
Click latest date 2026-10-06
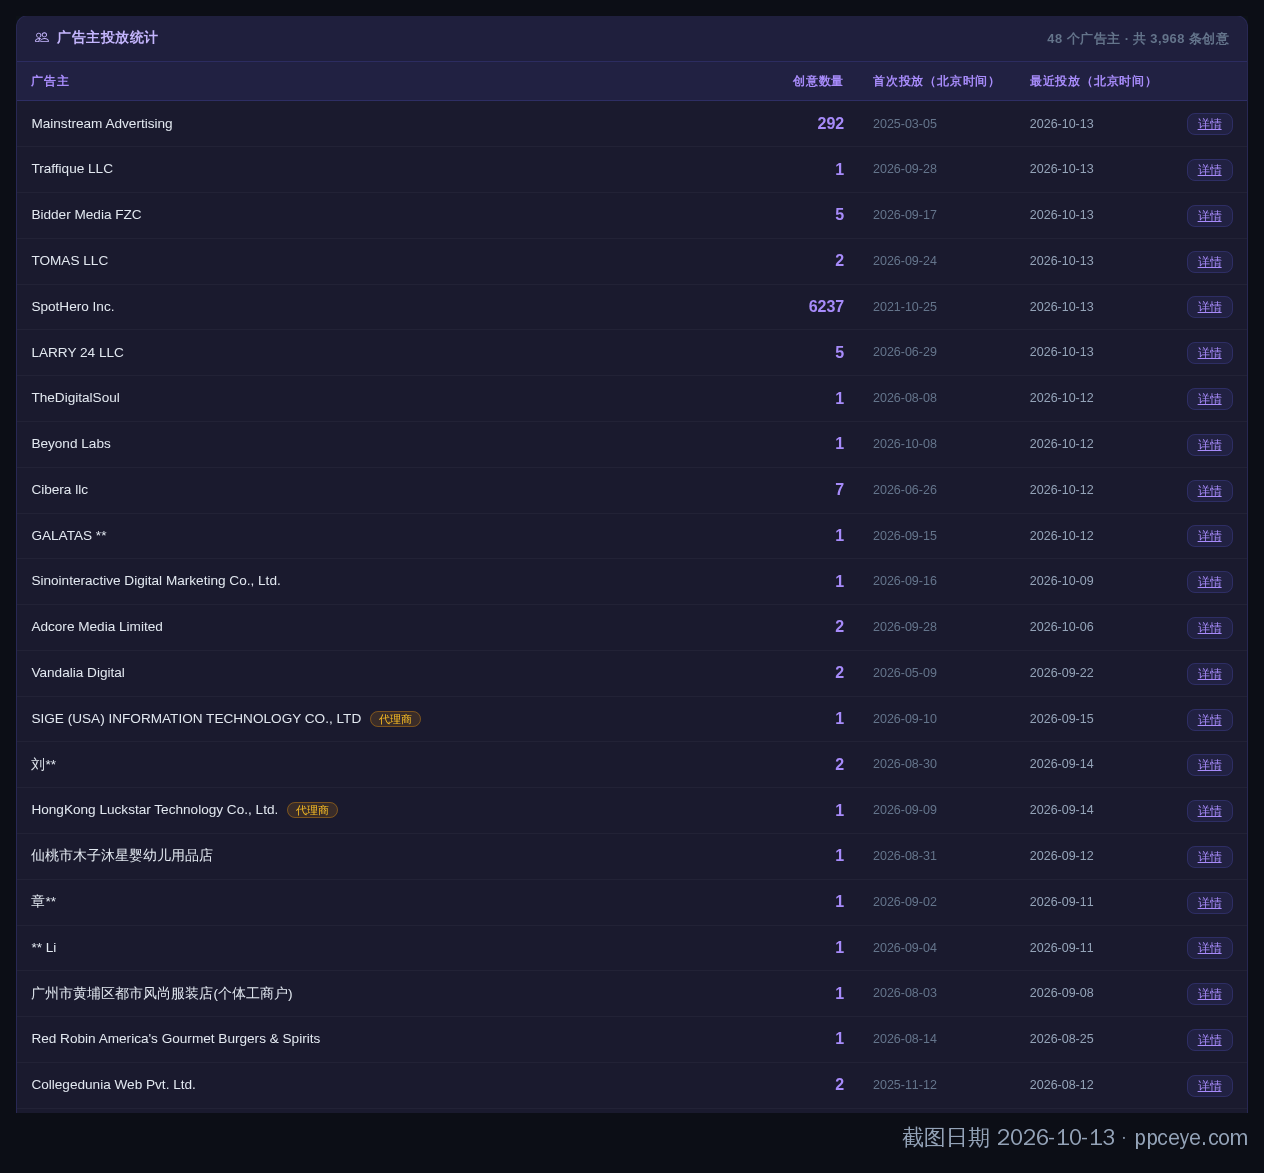pyautogui.click(x=1062, y=627)
